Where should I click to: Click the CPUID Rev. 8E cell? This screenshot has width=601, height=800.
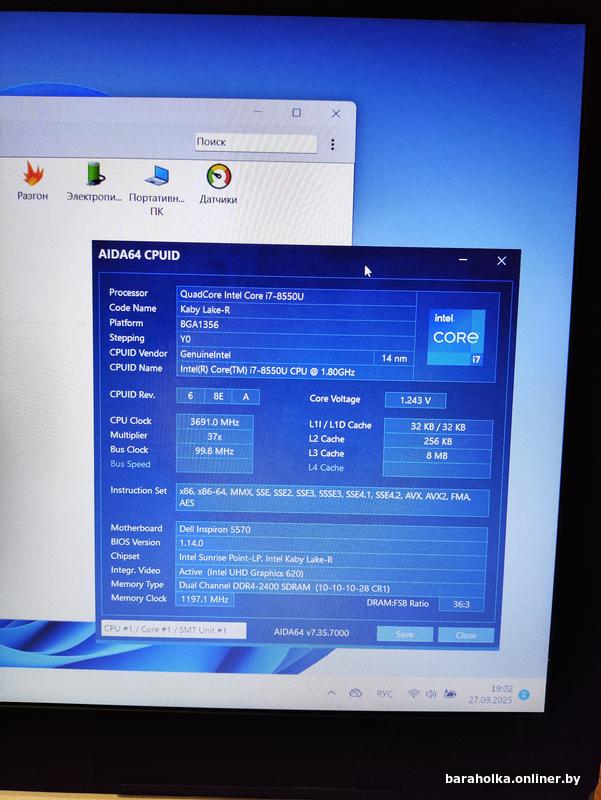coord(218,396)
